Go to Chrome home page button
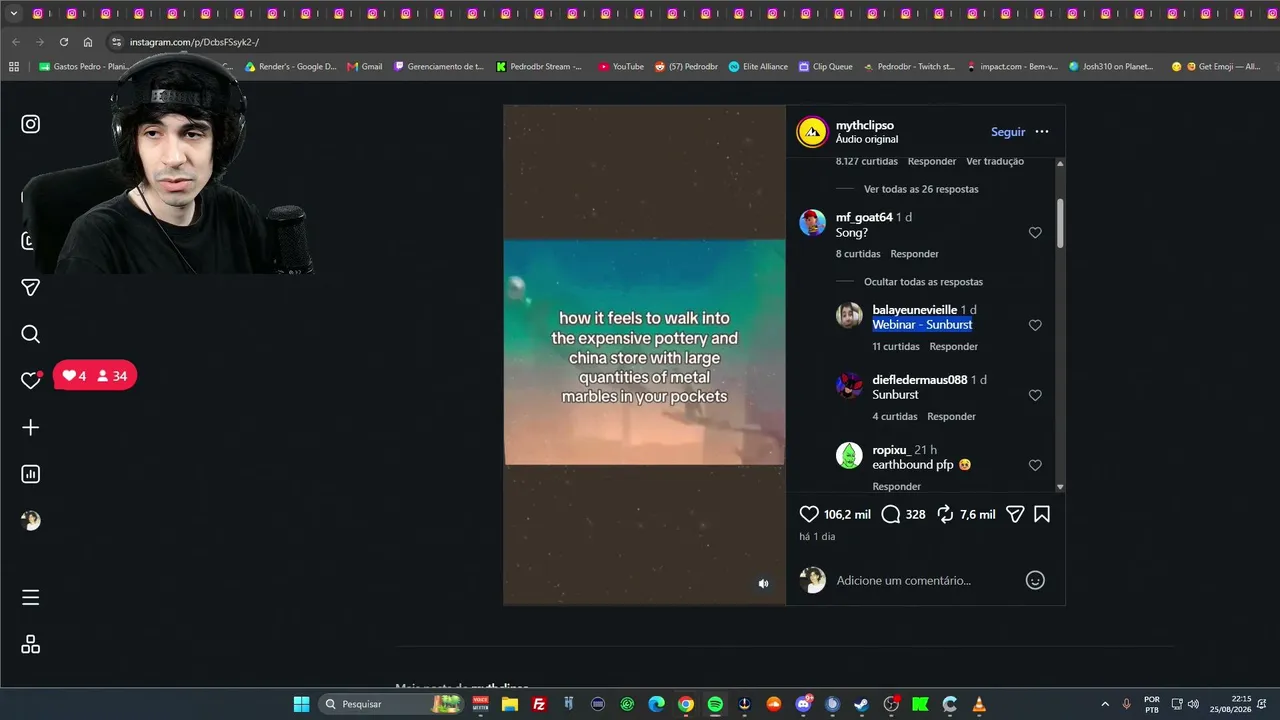 coord(88,42)
